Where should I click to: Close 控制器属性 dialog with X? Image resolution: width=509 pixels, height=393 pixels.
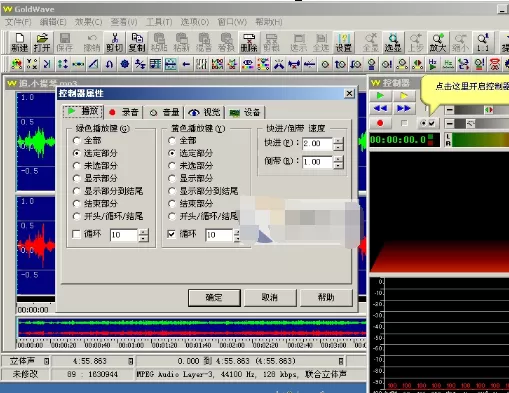point(349,93)
